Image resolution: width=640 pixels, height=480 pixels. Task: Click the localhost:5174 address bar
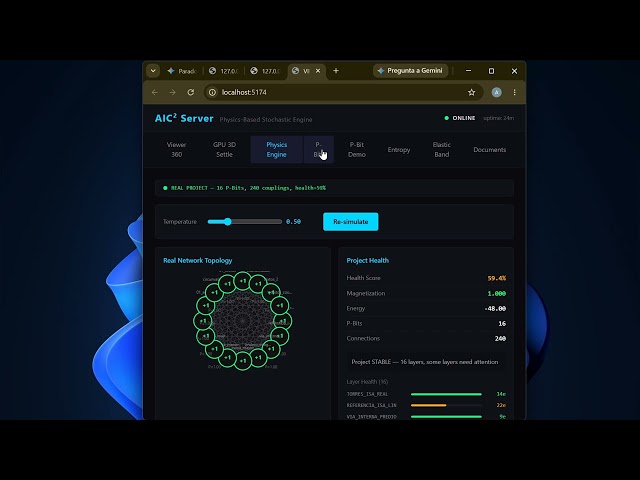tap(343, 92)
